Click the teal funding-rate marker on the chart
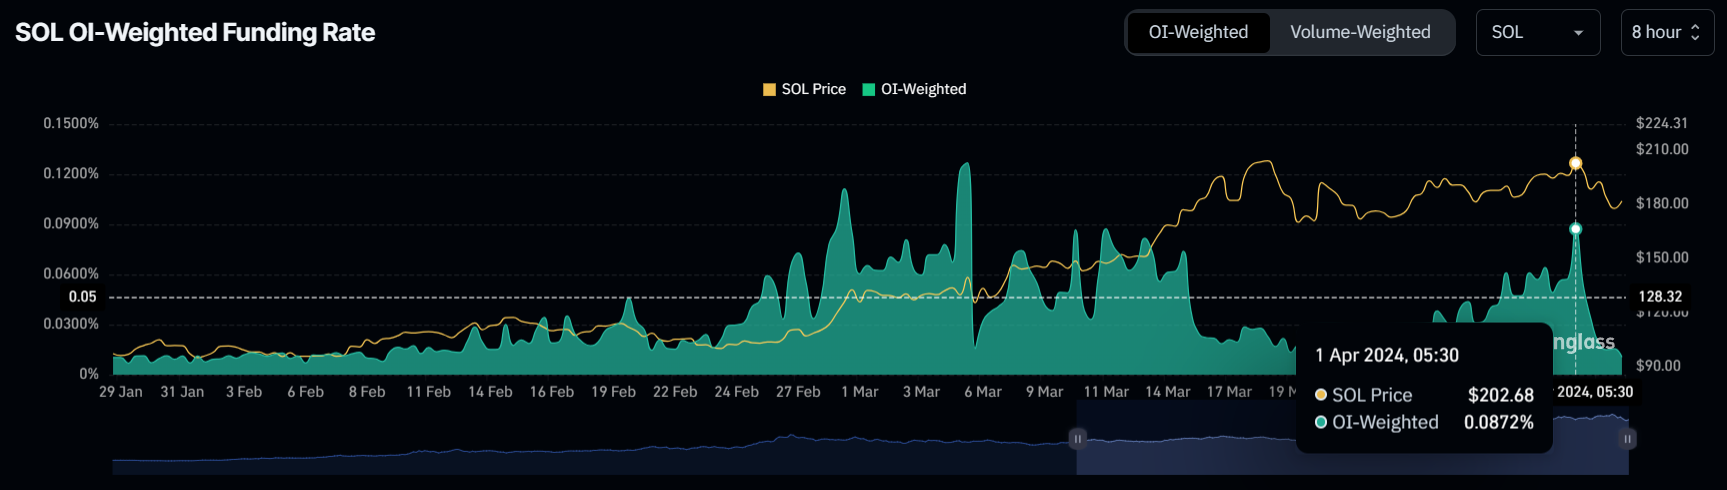This screenshot has height=490, width=1727. (x=1575, y=229)
